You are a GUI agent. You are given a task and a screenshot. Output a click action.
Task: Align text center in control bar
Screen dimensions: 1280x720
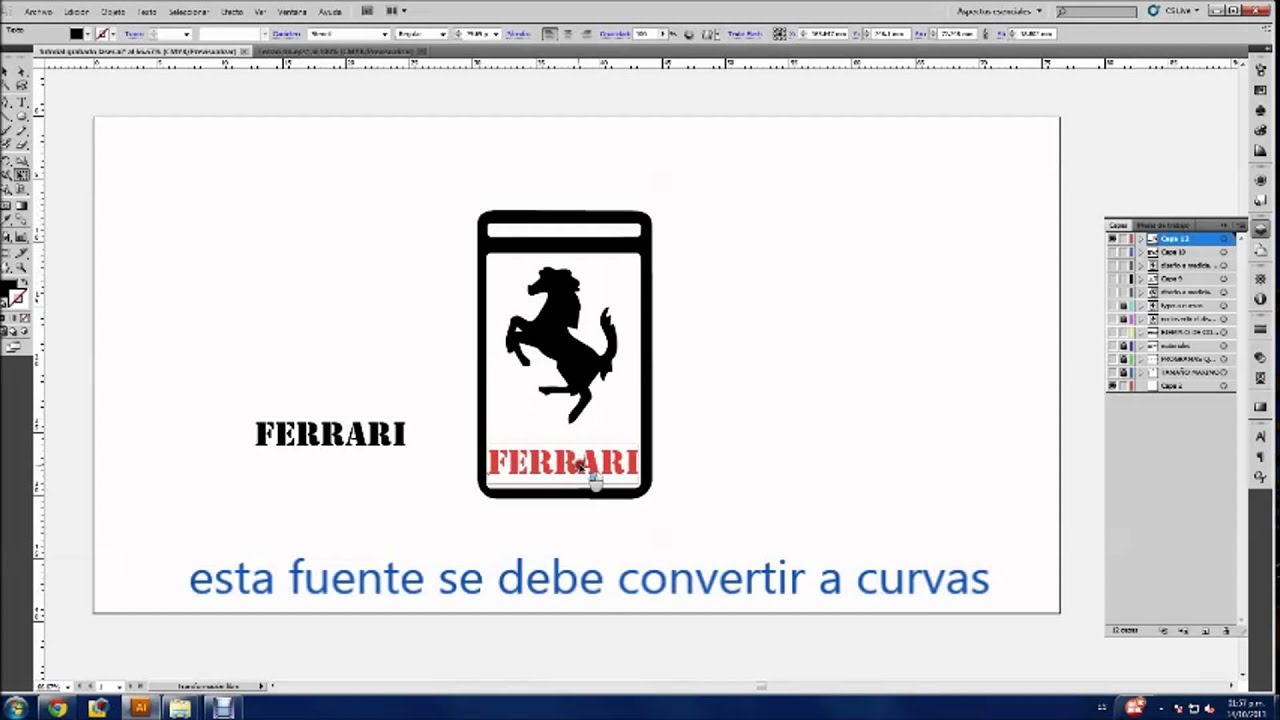click(x=567, y=33)
